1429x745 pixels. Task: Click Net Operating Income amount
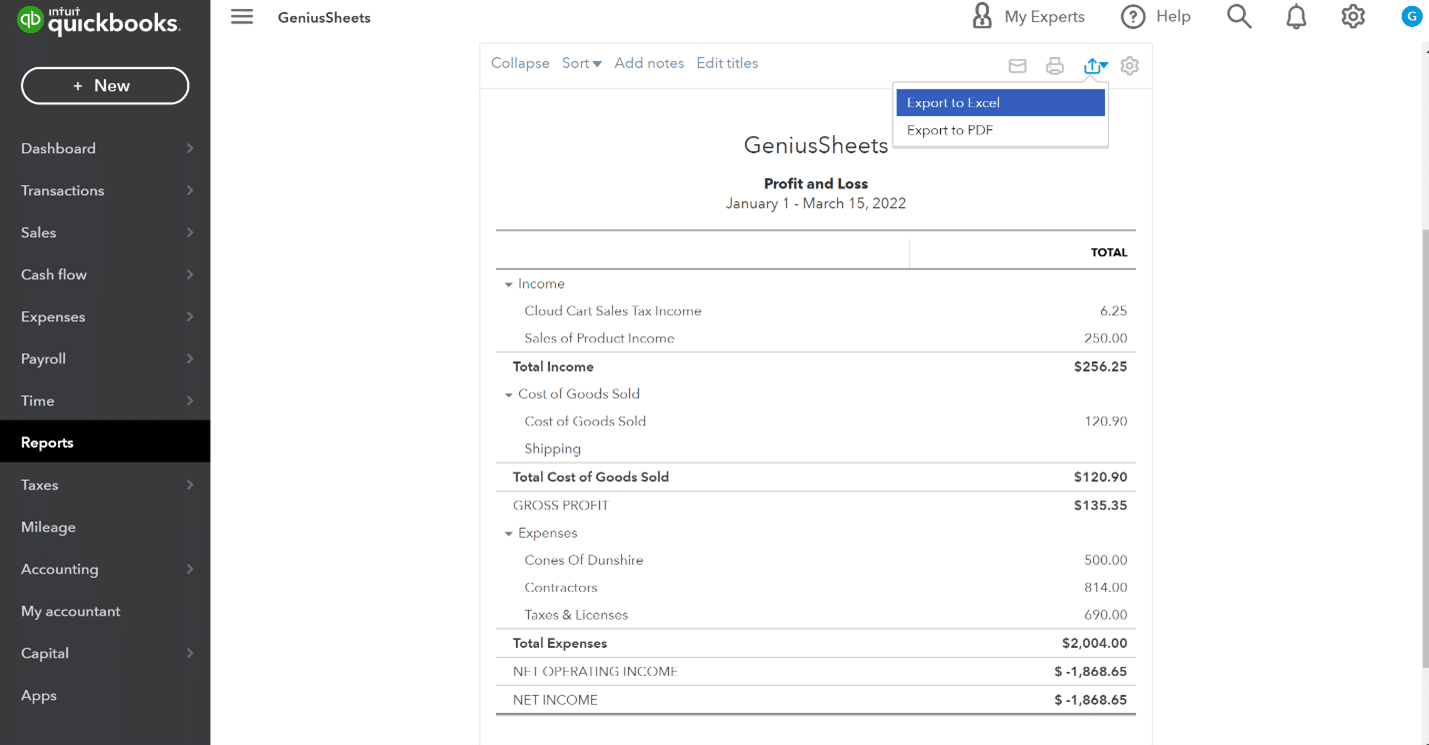click(x=1090, y=671)
